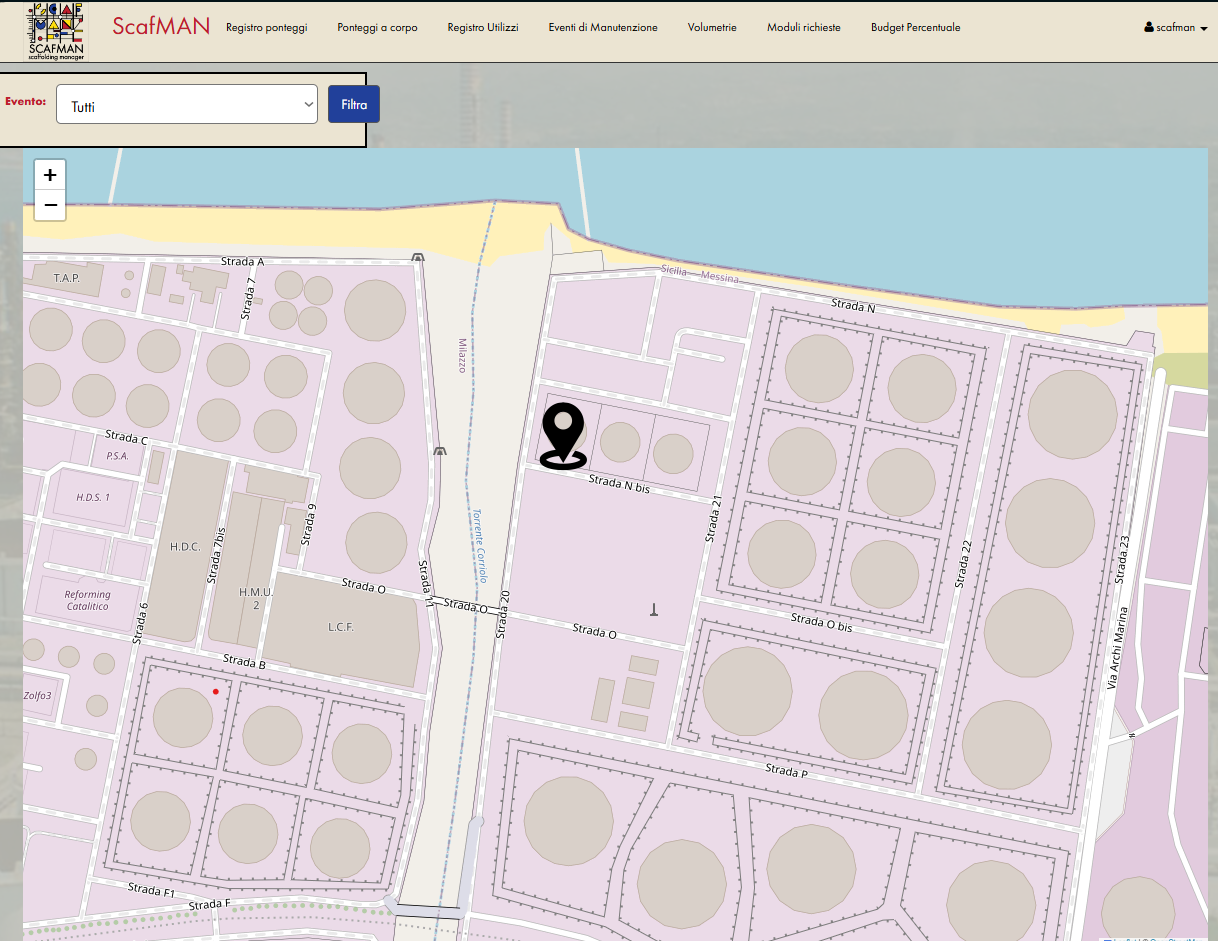
Task: Click the ScafMAN brand title link
Action: click(x=161, y=26)
